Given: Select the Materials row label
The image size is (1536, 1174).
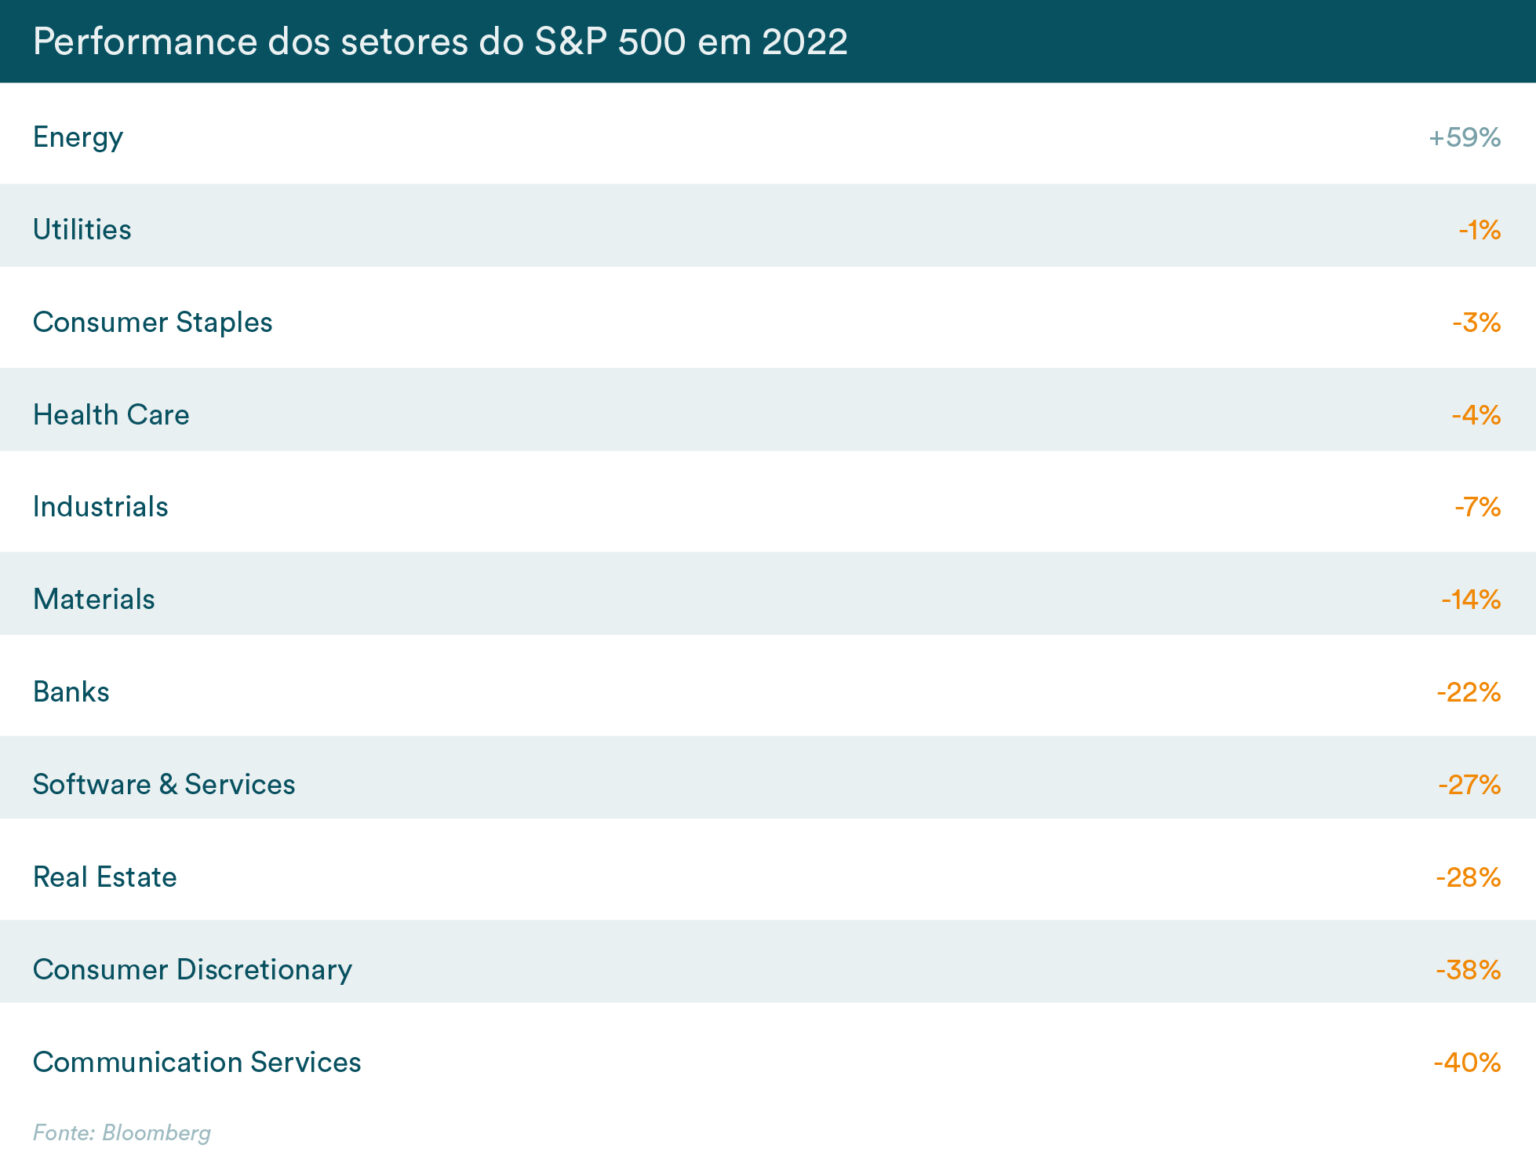Looking at the screenshot, I should (94, 599).
